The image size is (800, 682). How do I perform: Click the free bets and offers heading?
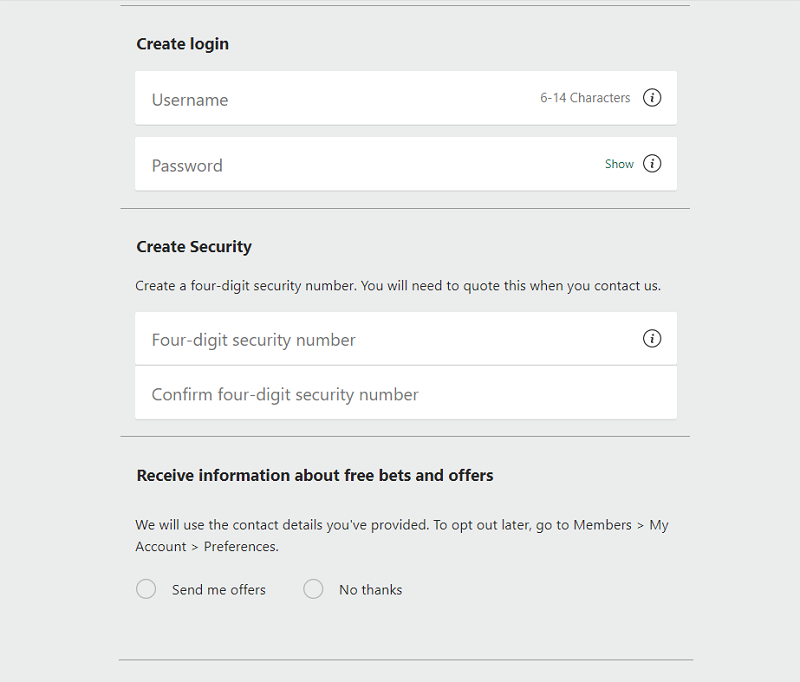pyautogui.click(x=315, y=475)
